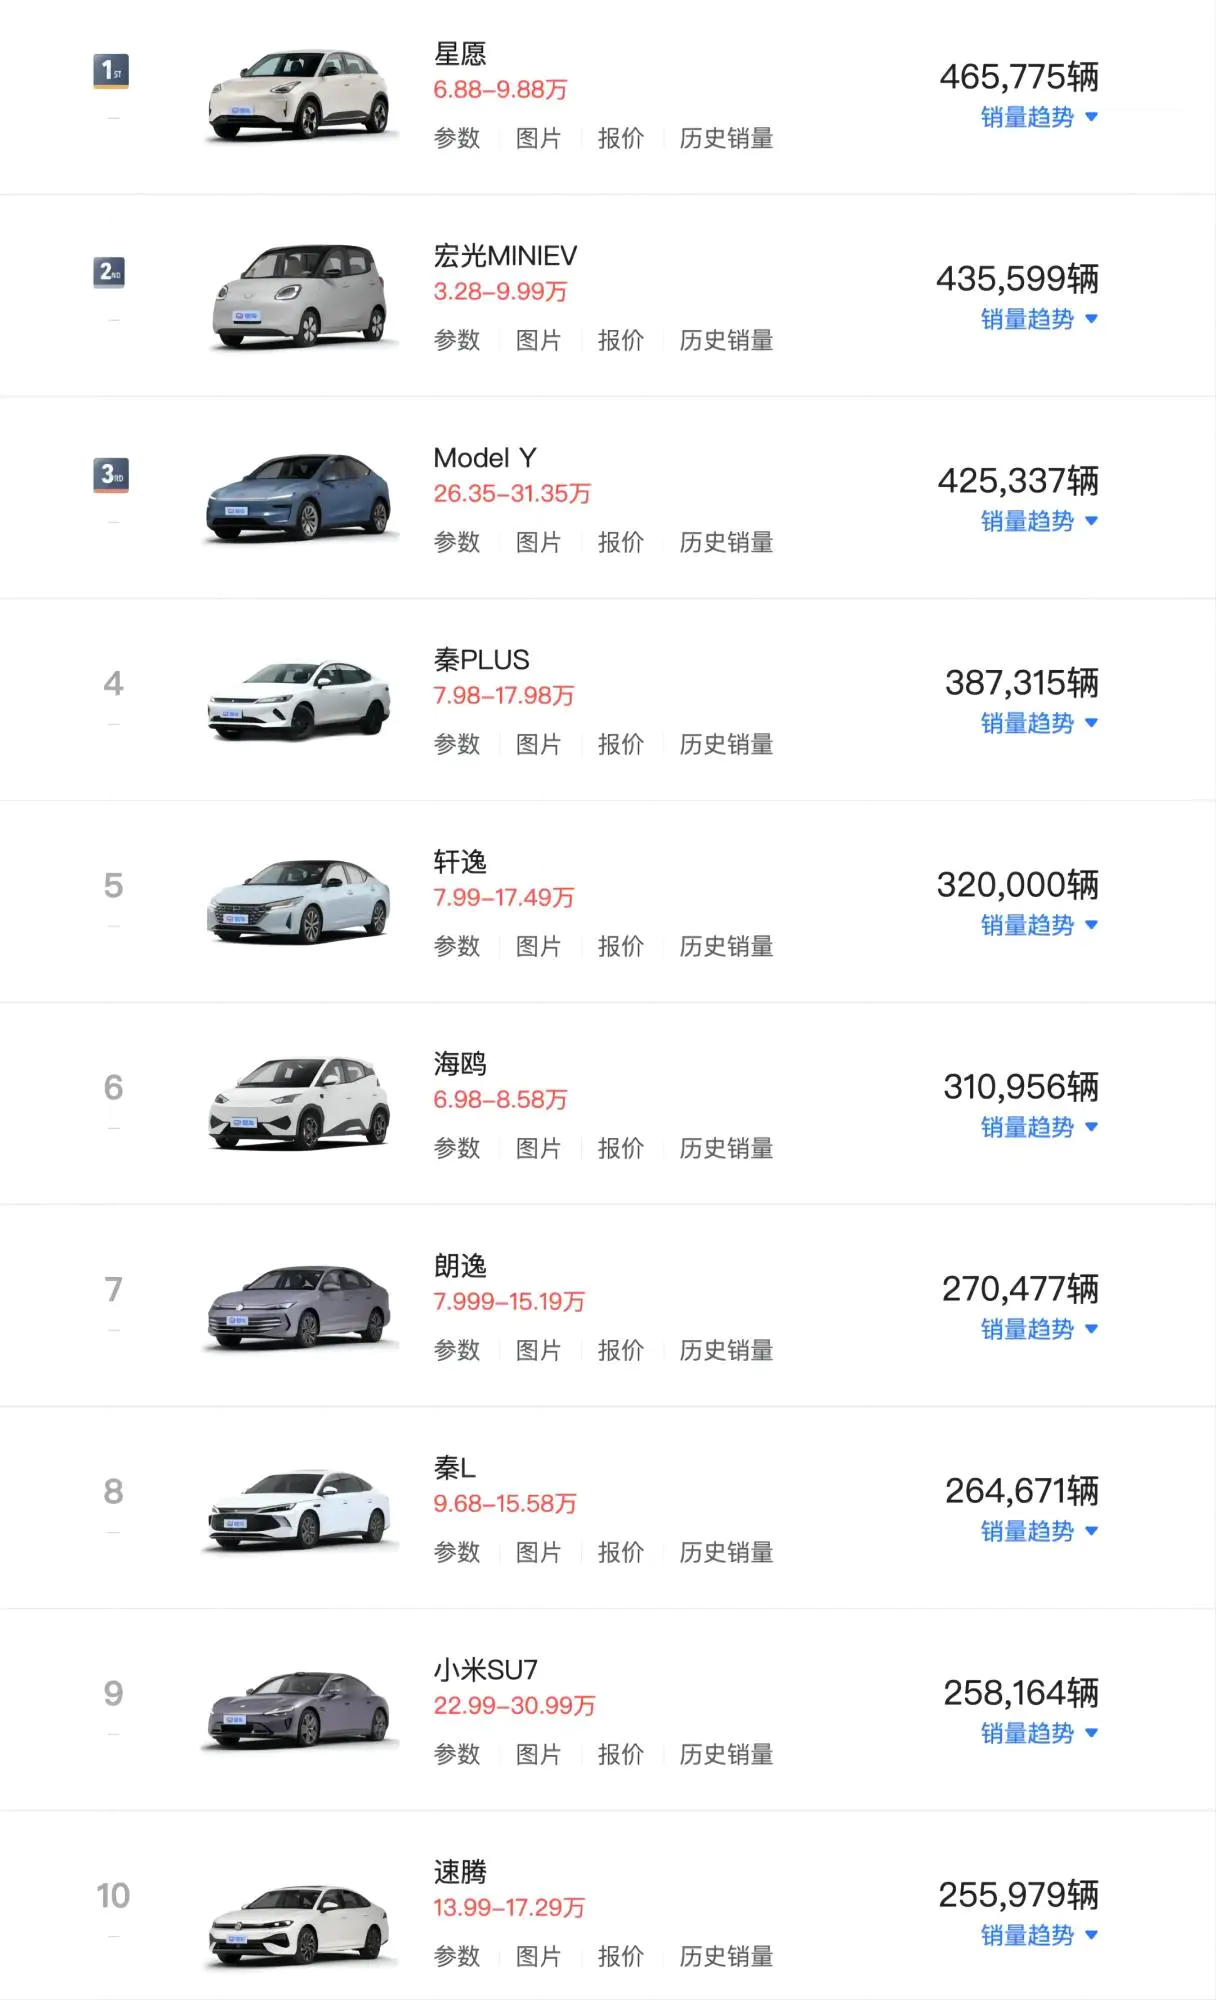The image size is (1216, 2000).
Task: Open 参数 for 海鸥
Action: click(457, 1148)
